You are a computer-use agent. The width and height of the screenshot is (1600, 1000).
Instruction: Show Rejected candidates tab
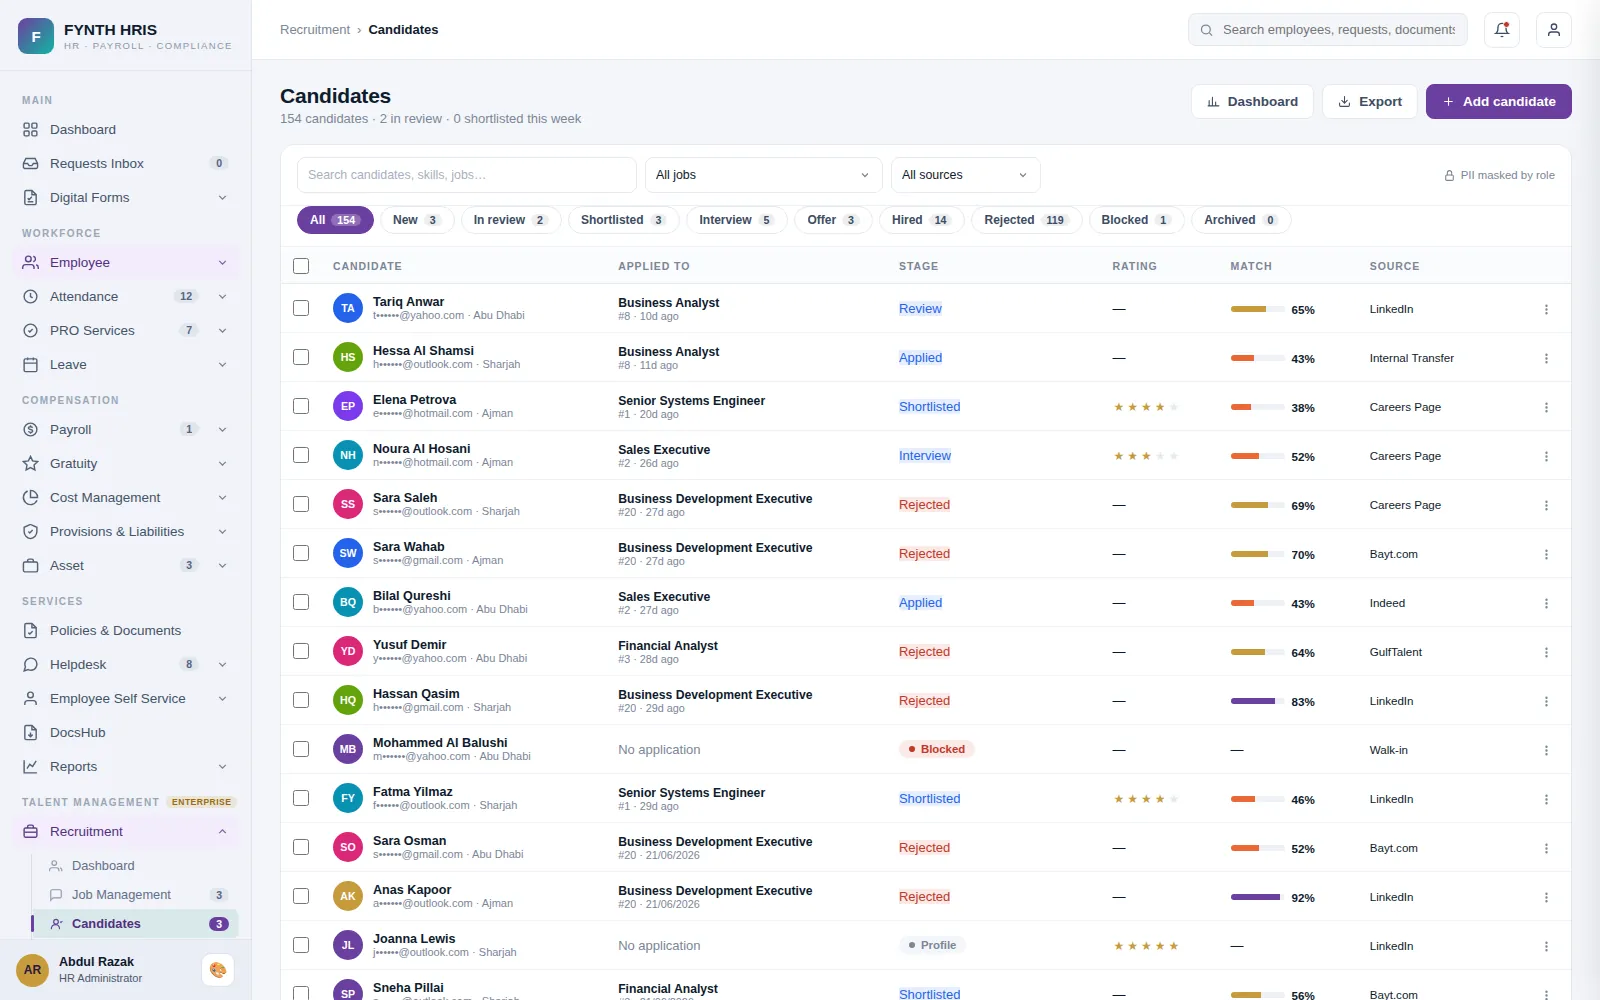(x=1026, y=220)
